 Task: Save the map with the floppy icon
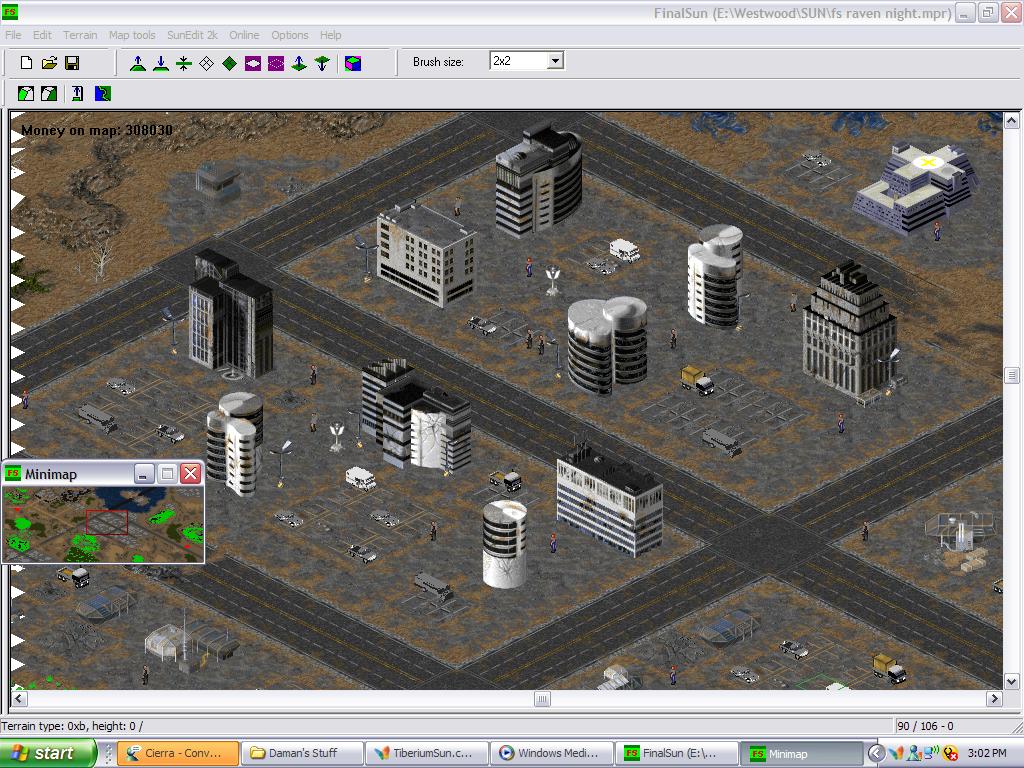click(72, 63)
